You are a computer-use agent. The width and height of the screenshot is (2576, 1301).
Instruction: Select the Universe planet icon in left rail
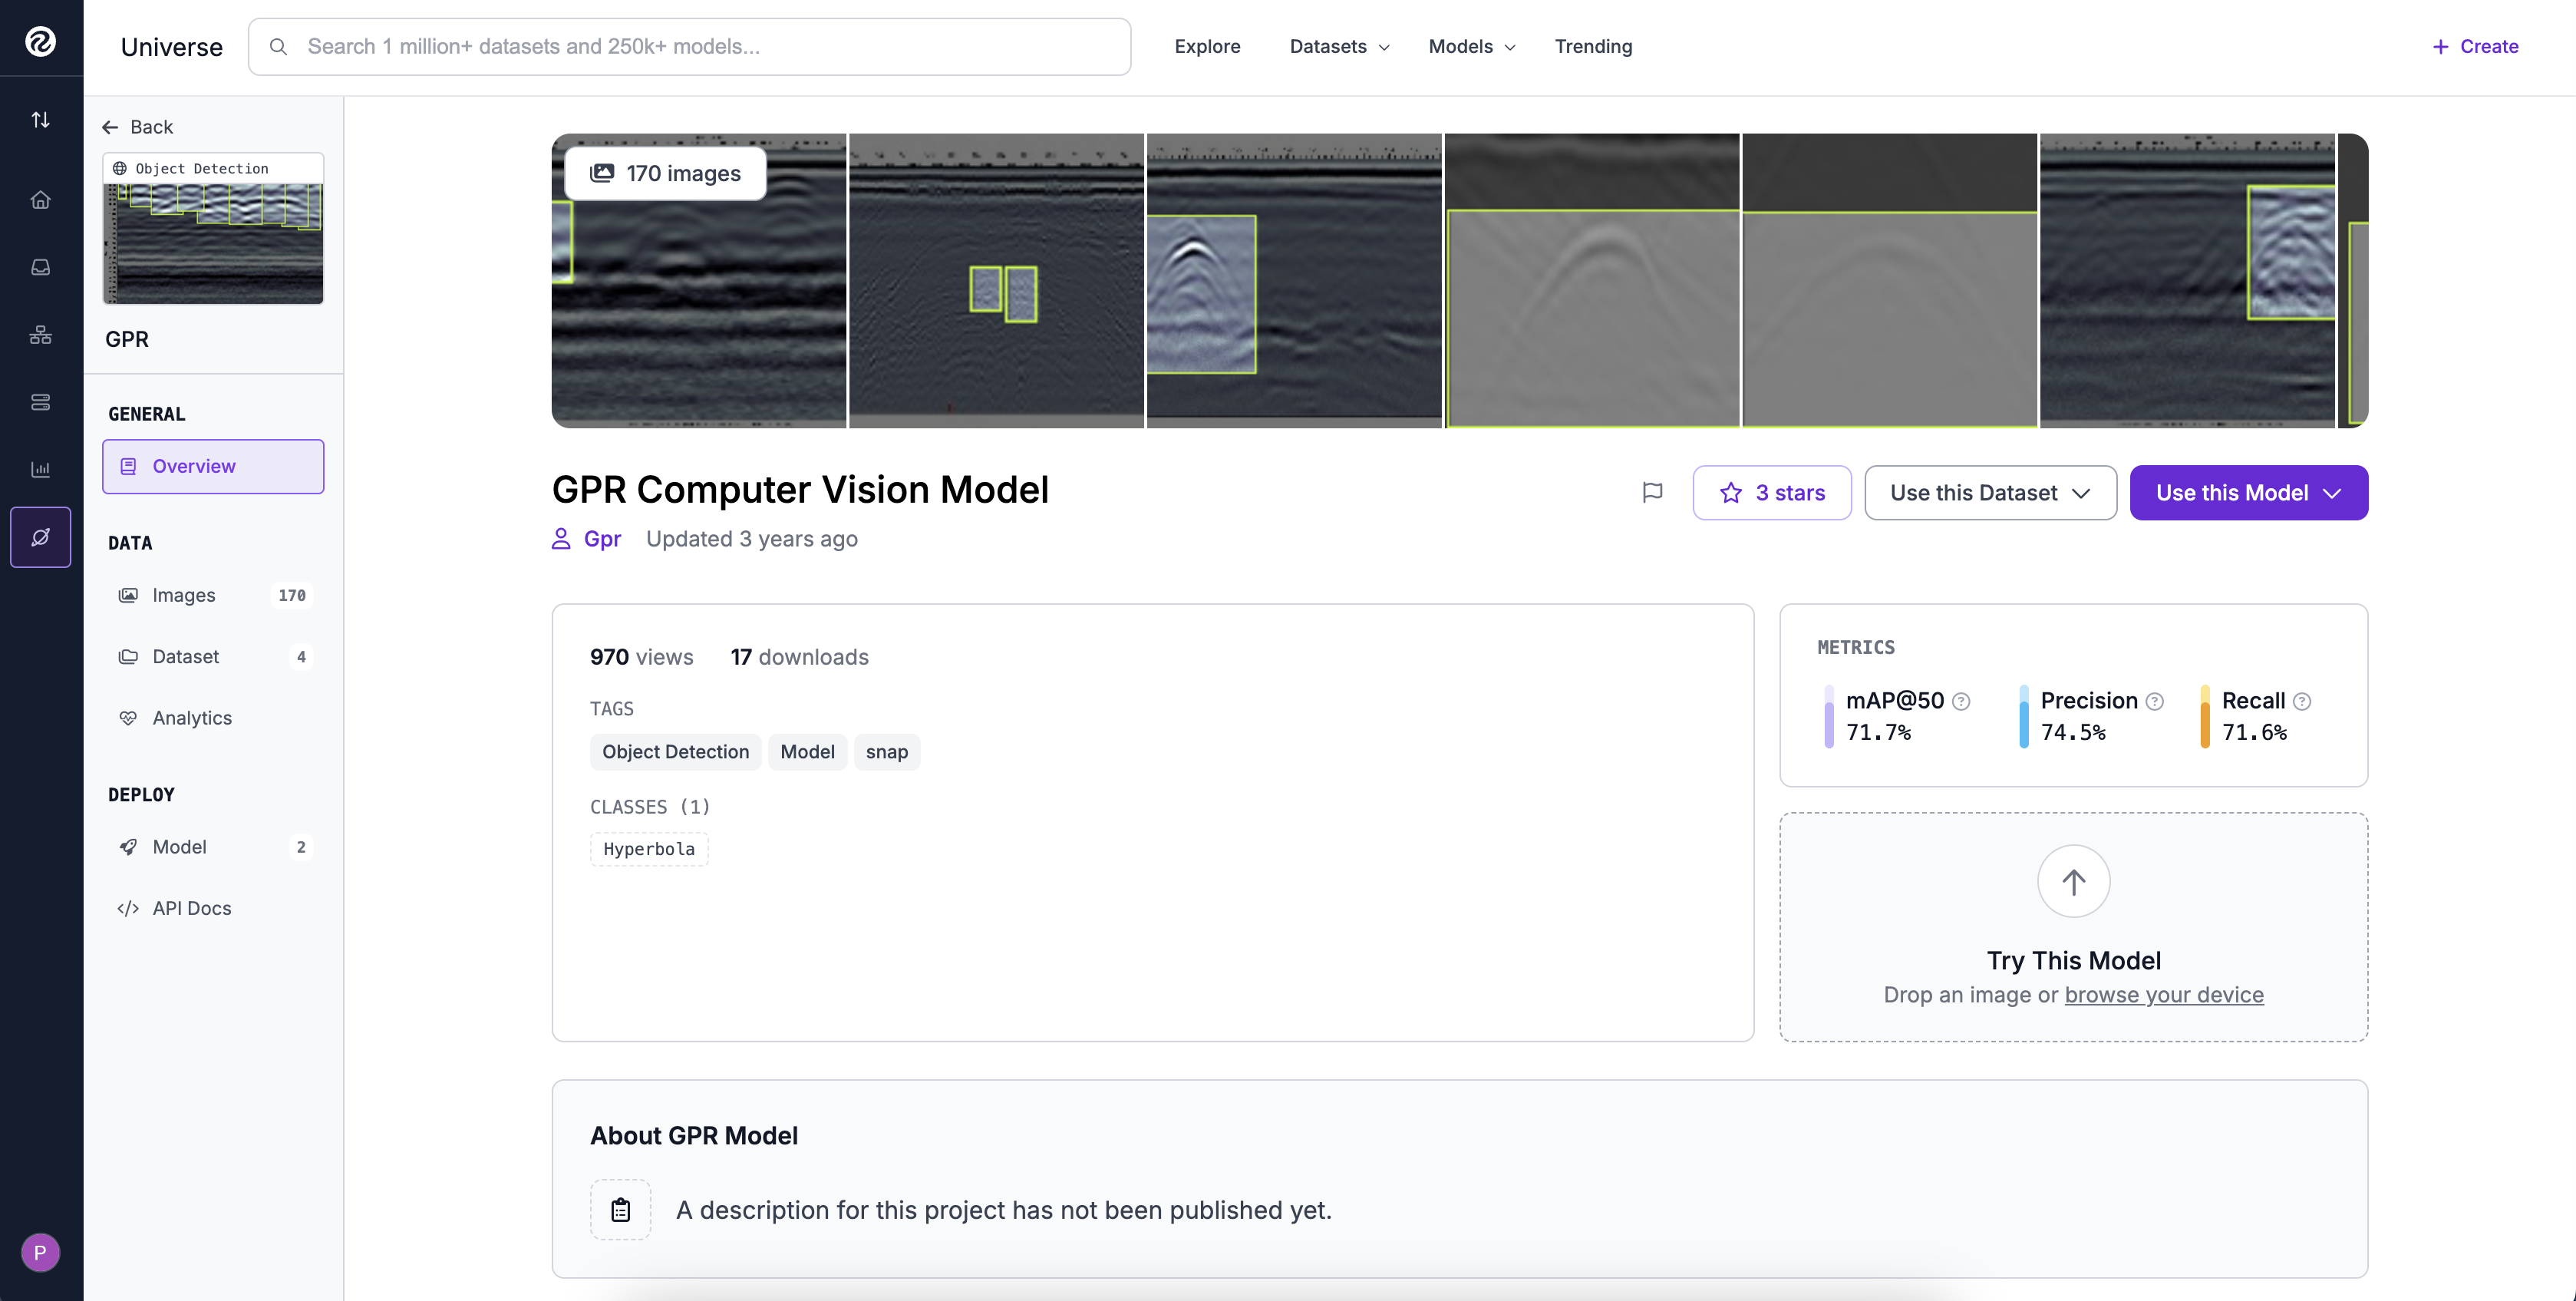tap(40, 537)
